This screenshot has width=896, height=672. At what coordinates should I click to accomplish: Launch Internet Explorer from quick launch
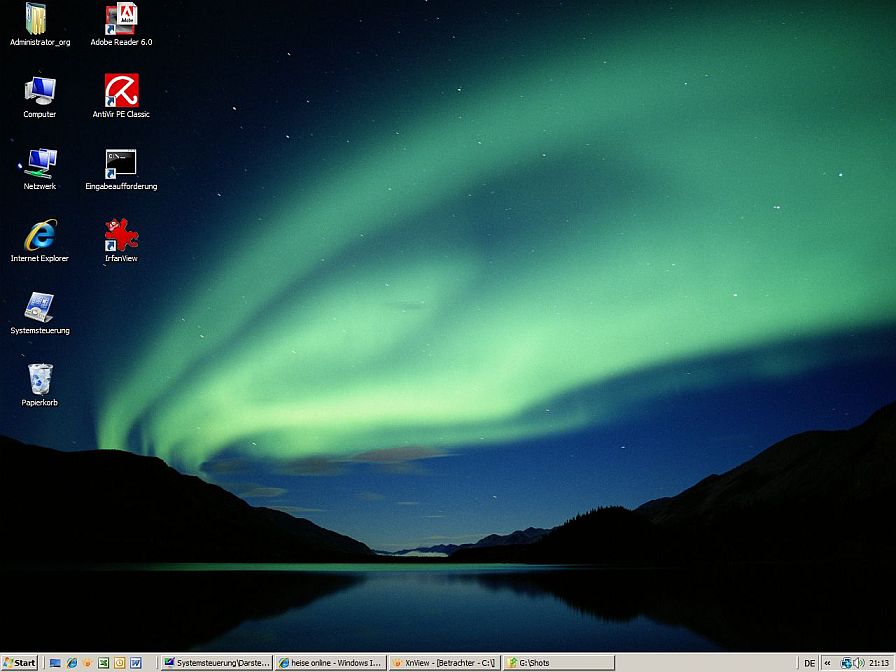click(x=71, y=663)
